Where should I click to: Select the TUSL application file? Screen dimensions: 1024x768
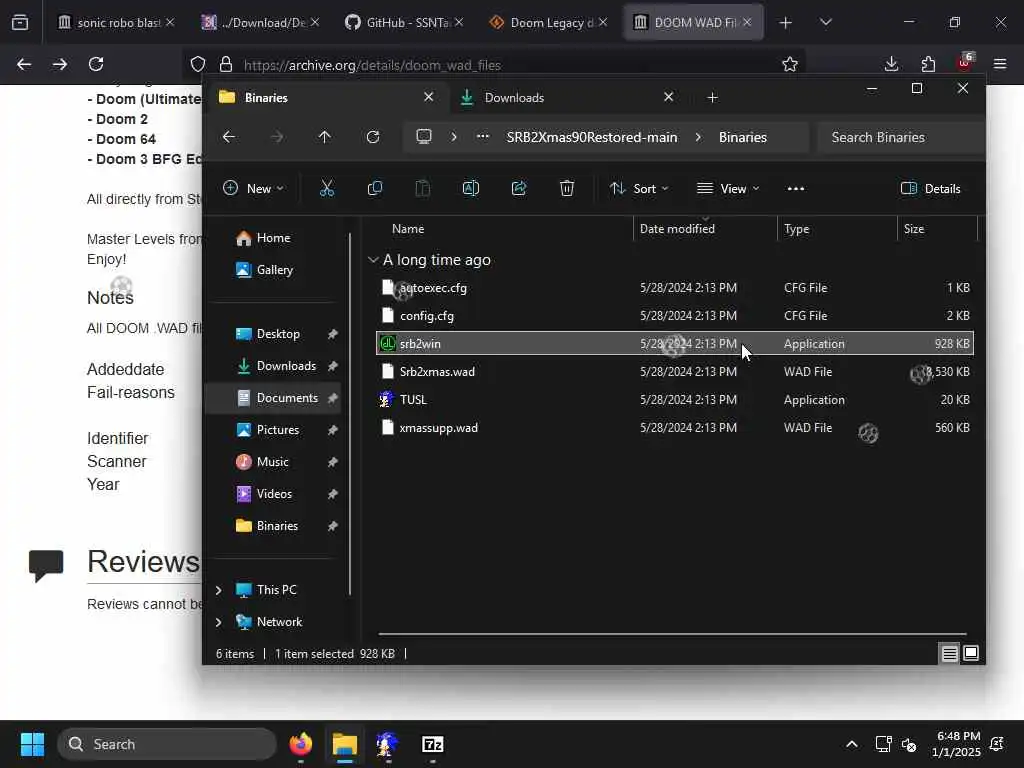tap(675, 400)
